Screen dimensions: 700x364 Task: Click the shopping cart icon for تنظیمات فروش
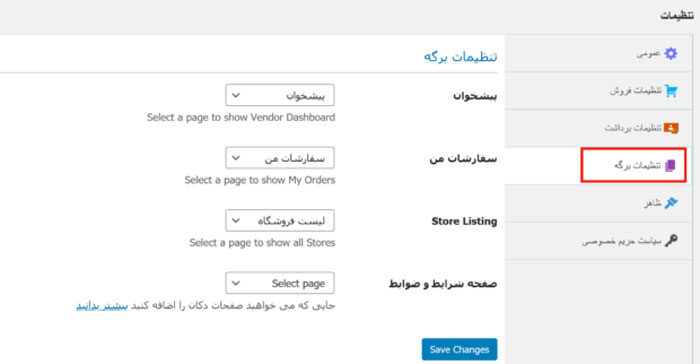(671, 91)
